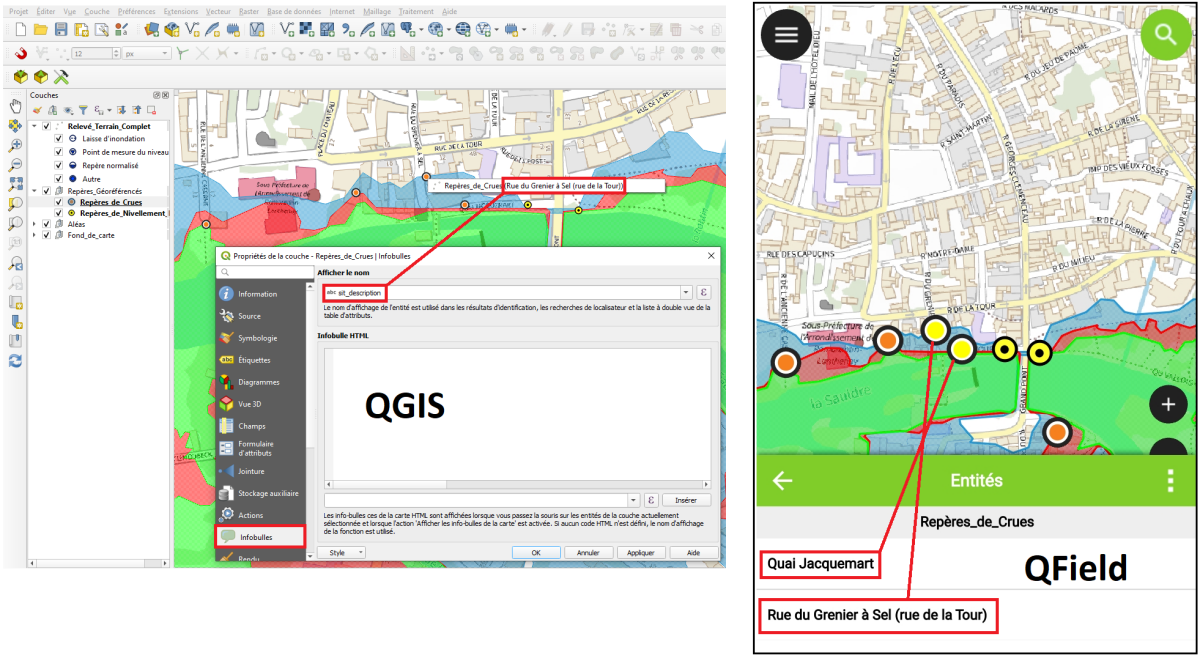Collapse the Repères_Géoréférencés group

click(35, 190)
